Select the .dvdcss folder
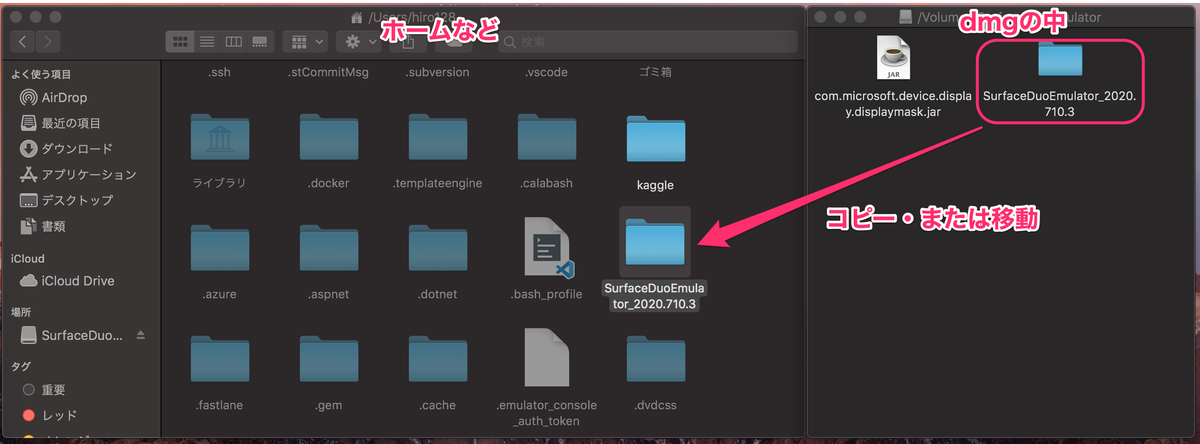1200x444 pixels. coord(656,361)
